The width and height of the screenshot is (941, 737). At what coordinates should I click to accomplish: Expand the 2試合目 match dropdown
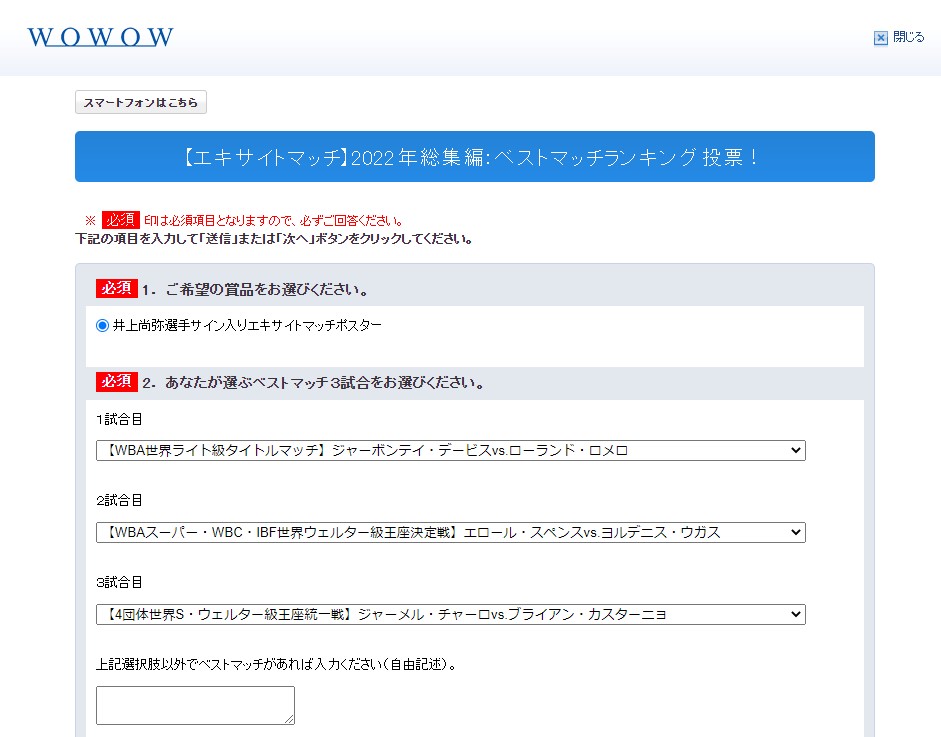[450, 532]
